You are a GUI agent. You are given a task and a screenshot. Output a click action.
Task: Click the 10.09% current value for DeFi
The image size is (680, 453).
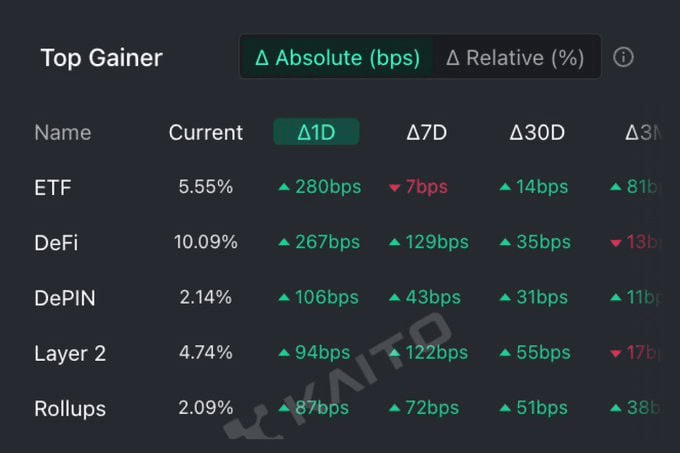click(206, 242)
